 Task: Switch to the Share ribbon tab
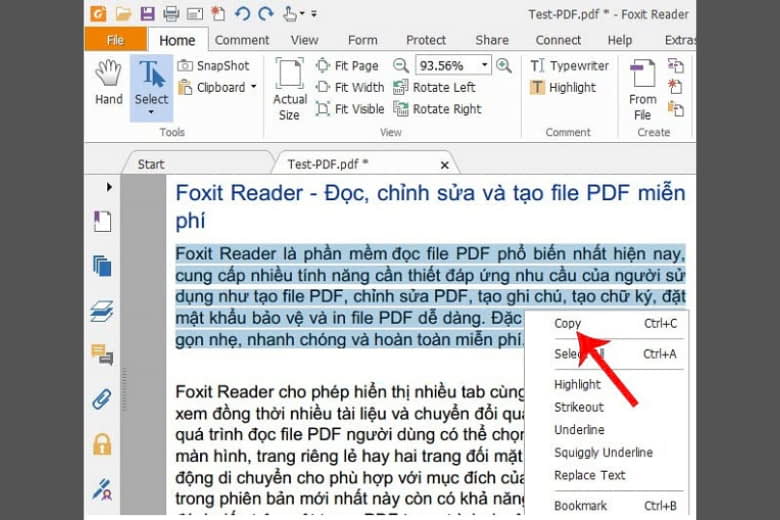[492, 40]
